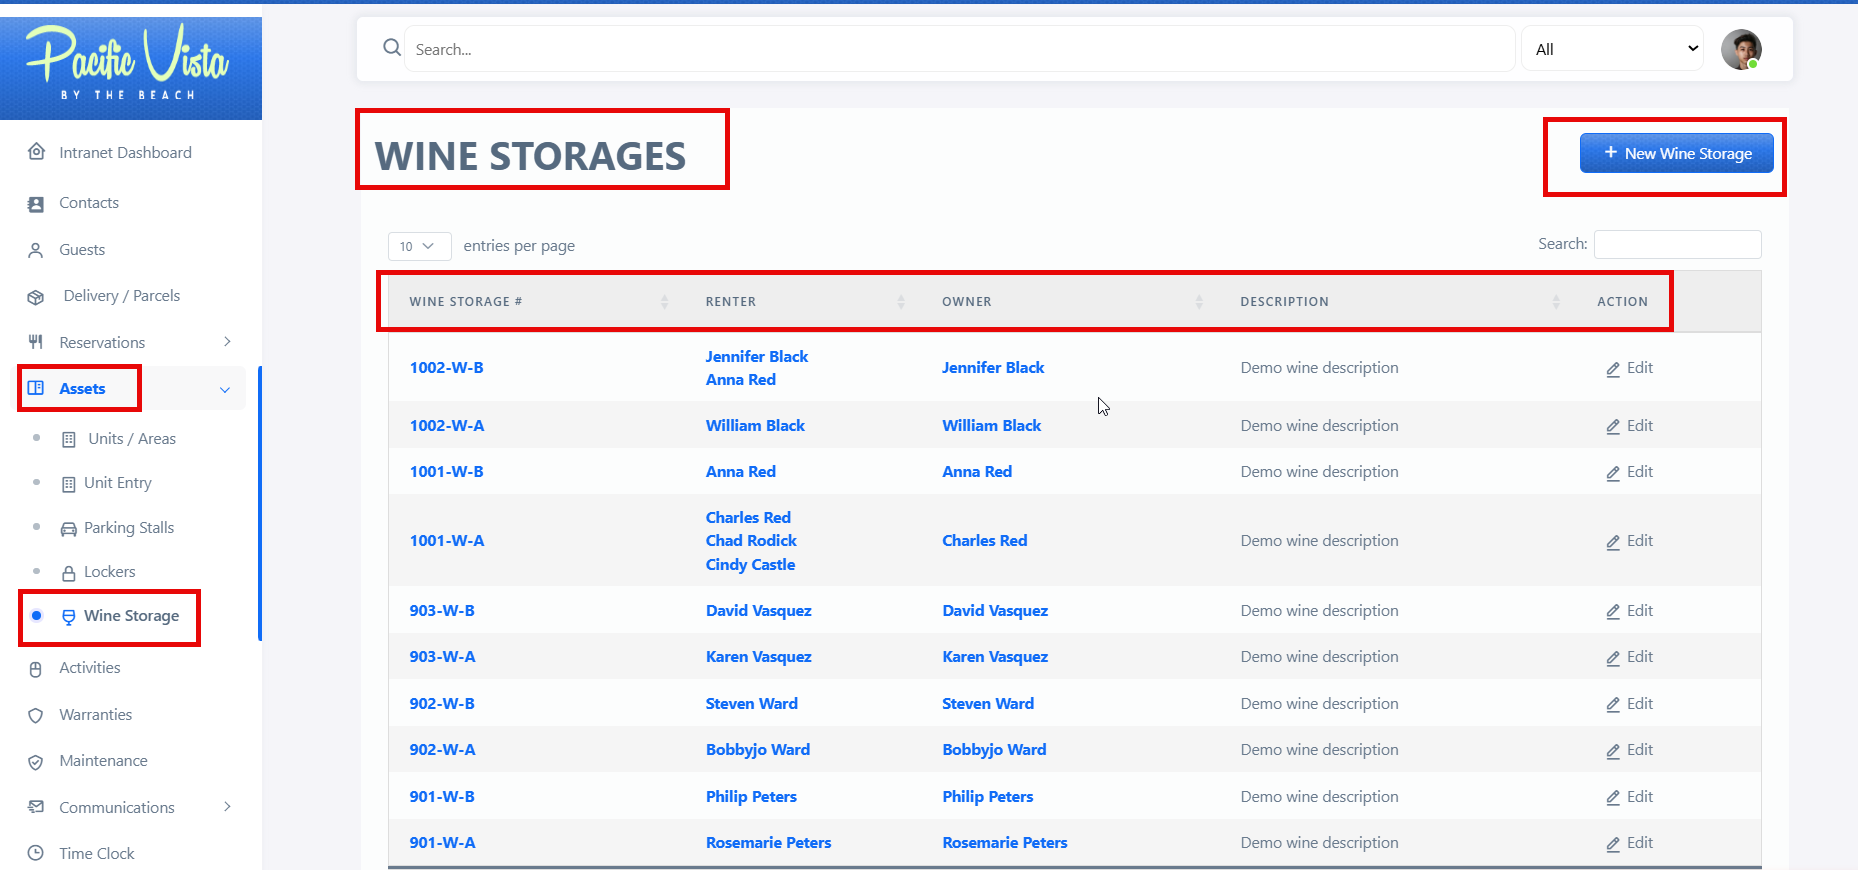
Task: Open Maintenance menu item
Action: coord(103,760)
